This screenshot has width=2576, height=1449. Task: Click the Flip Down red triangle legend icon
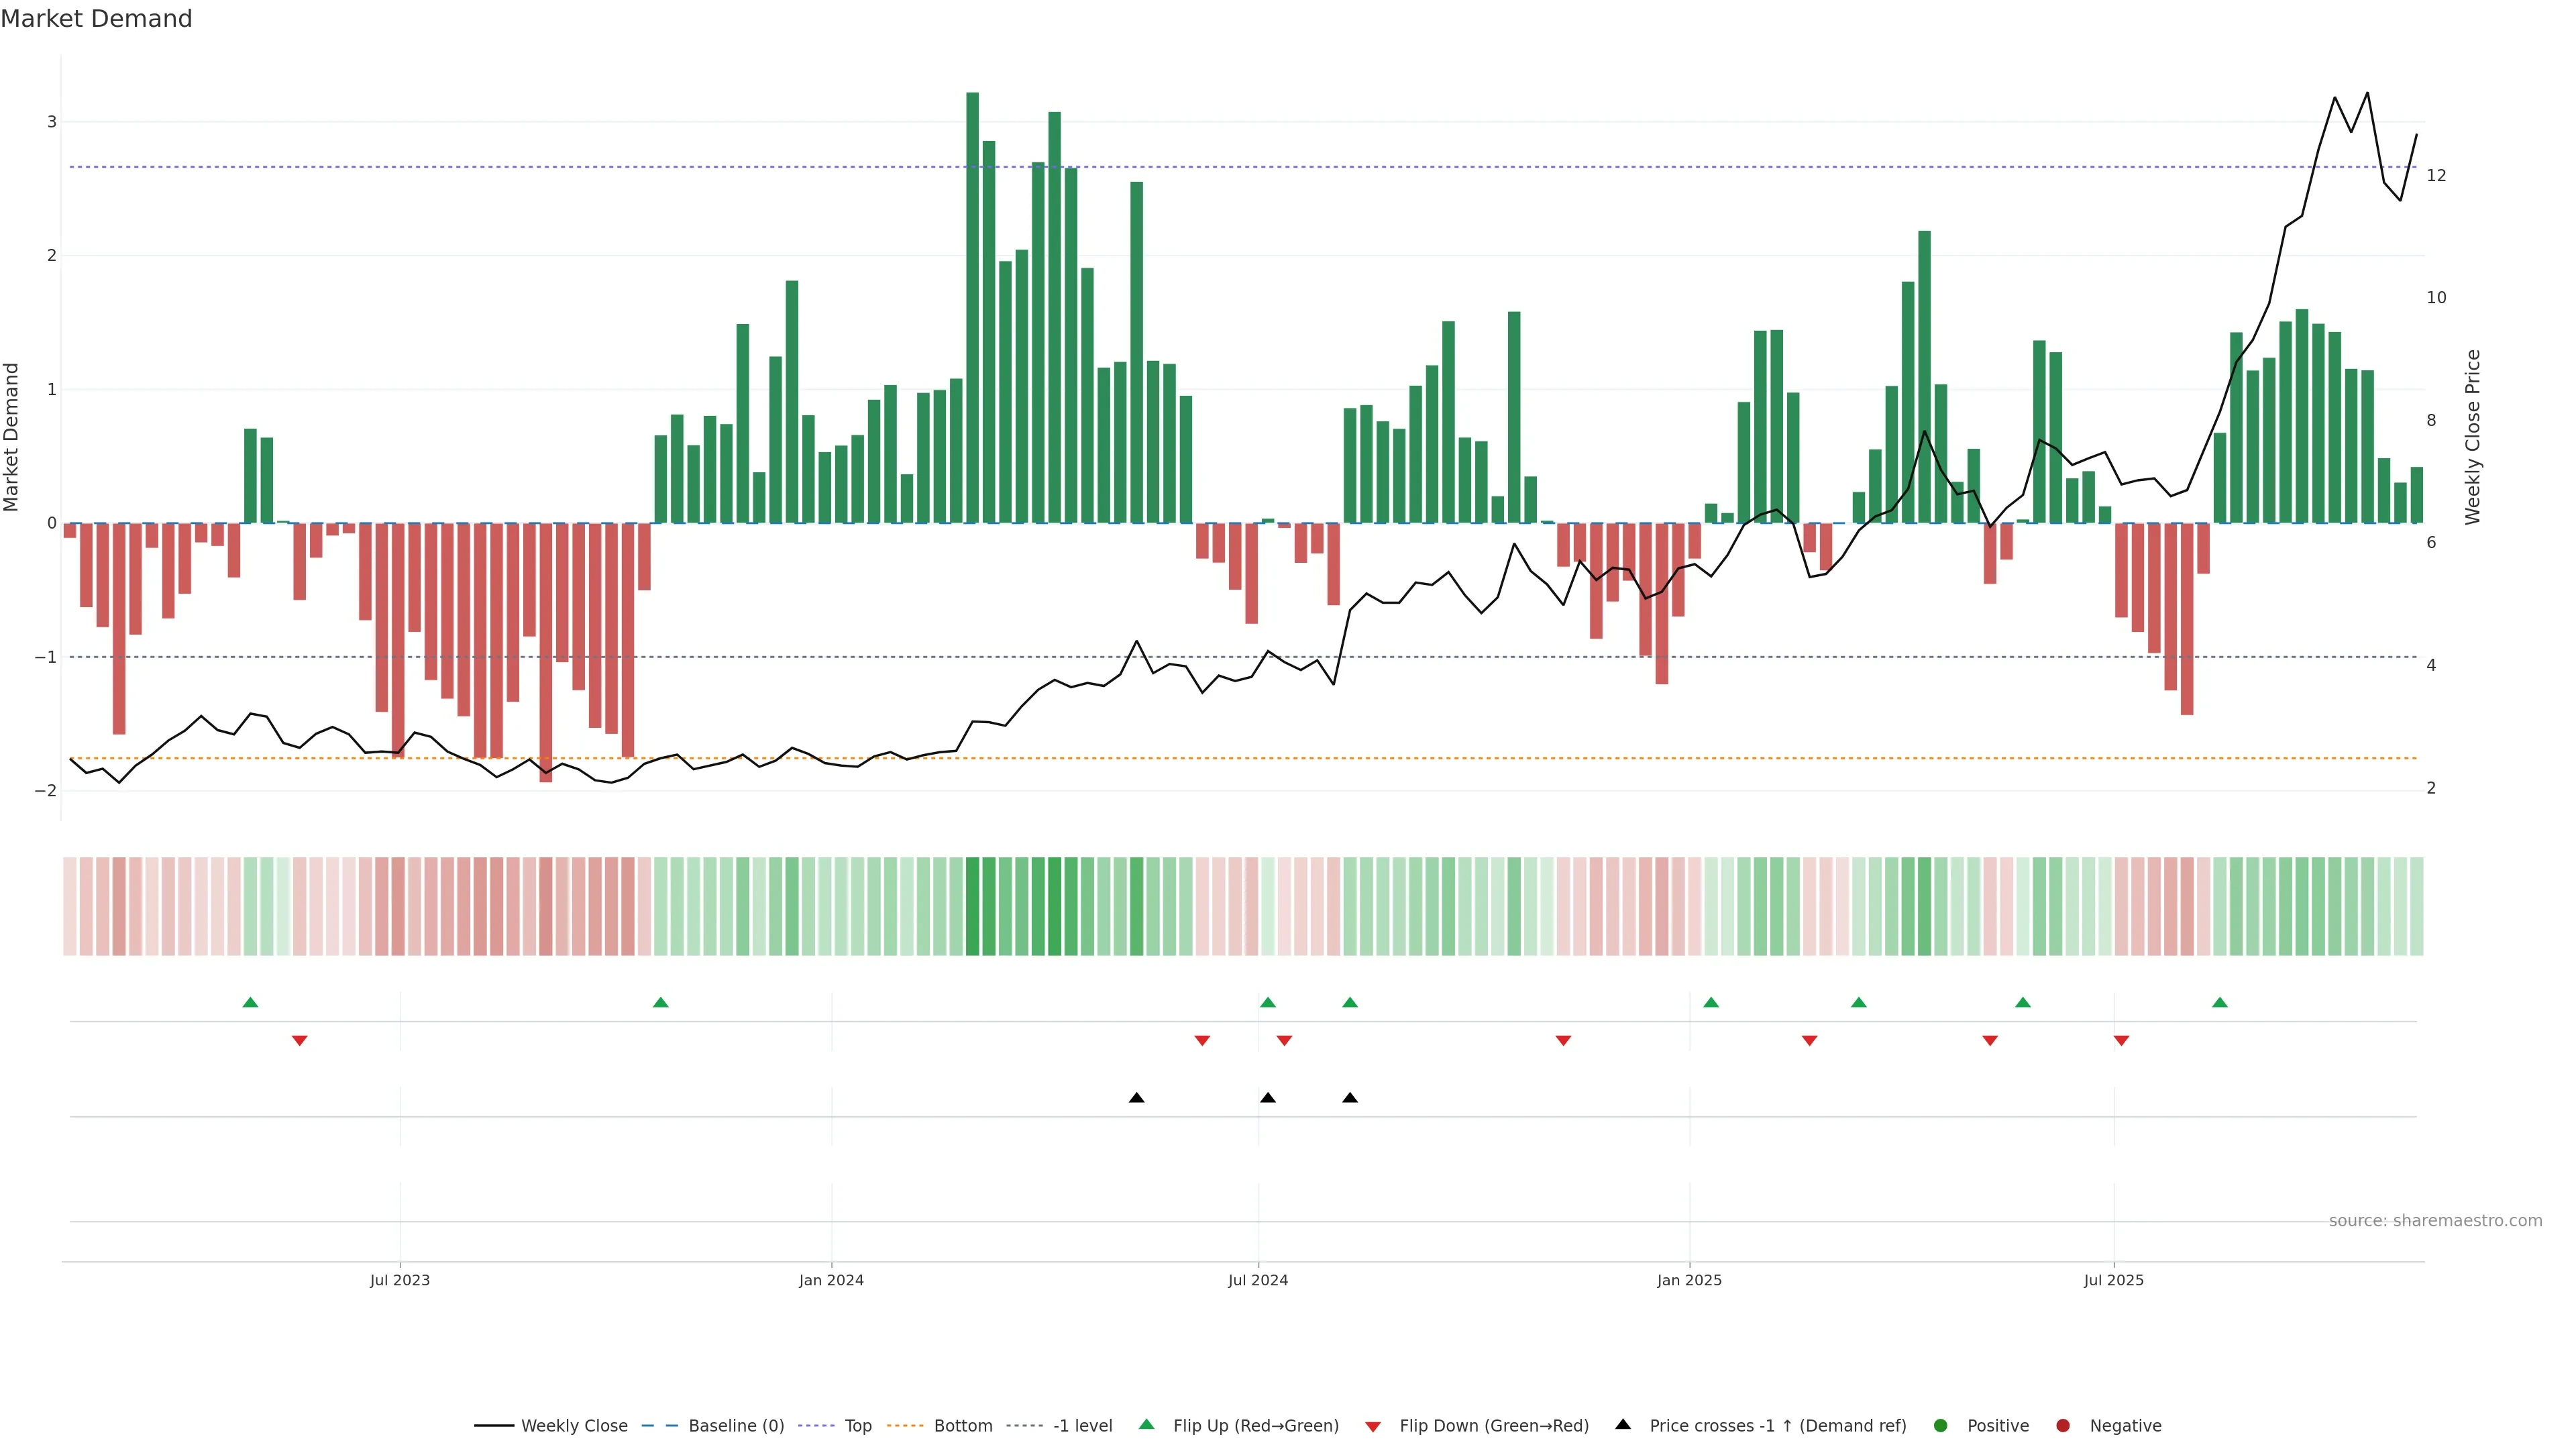tap(1373, 1426)
